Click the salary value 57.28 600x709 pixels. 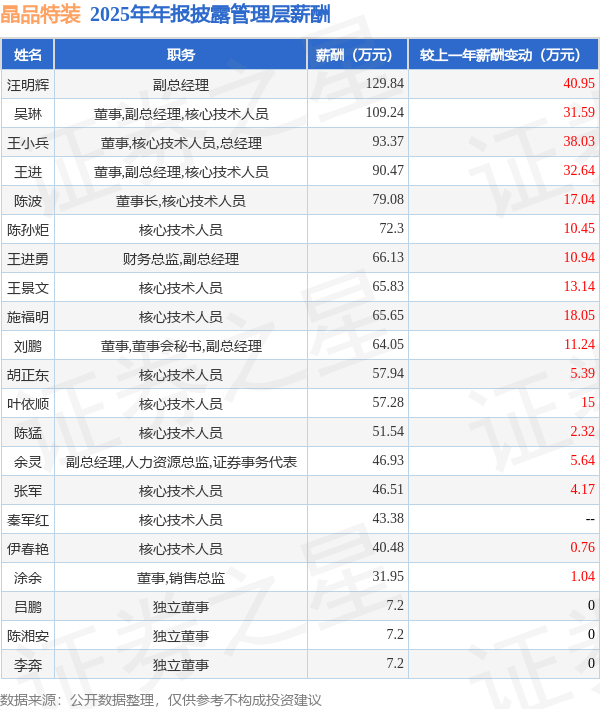tap(387, 402)
